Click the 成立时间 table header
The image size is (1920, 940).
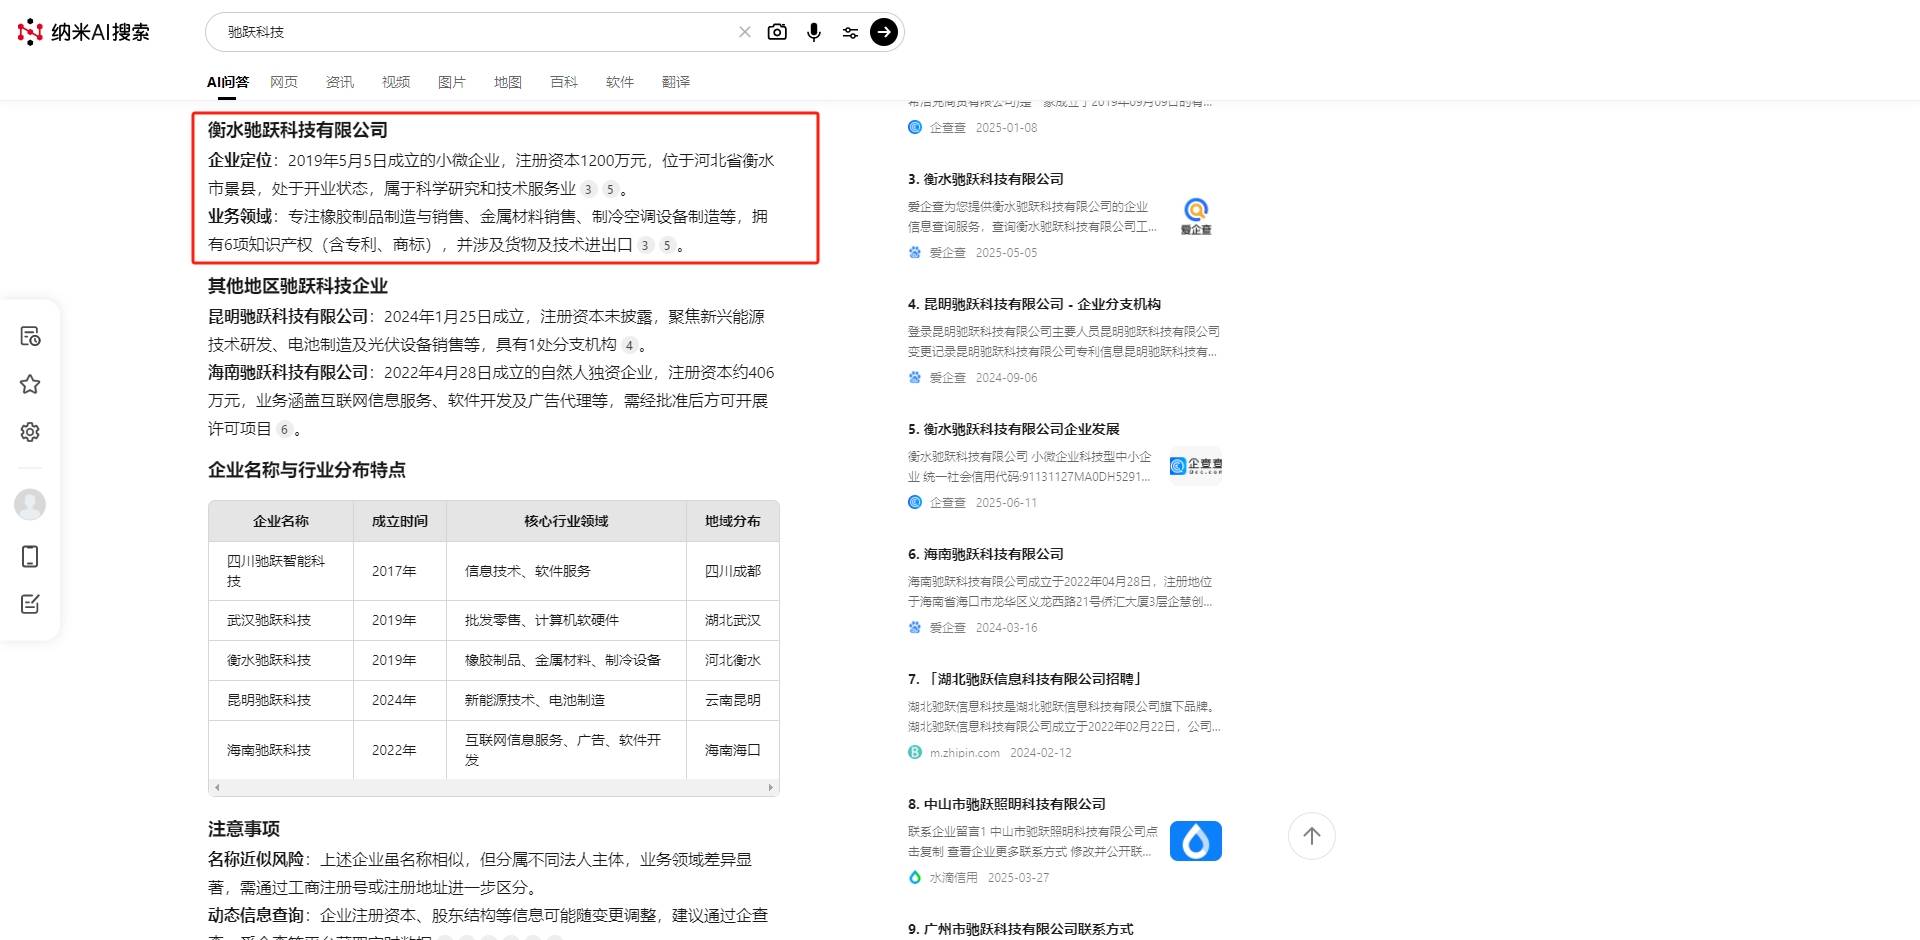400,521
